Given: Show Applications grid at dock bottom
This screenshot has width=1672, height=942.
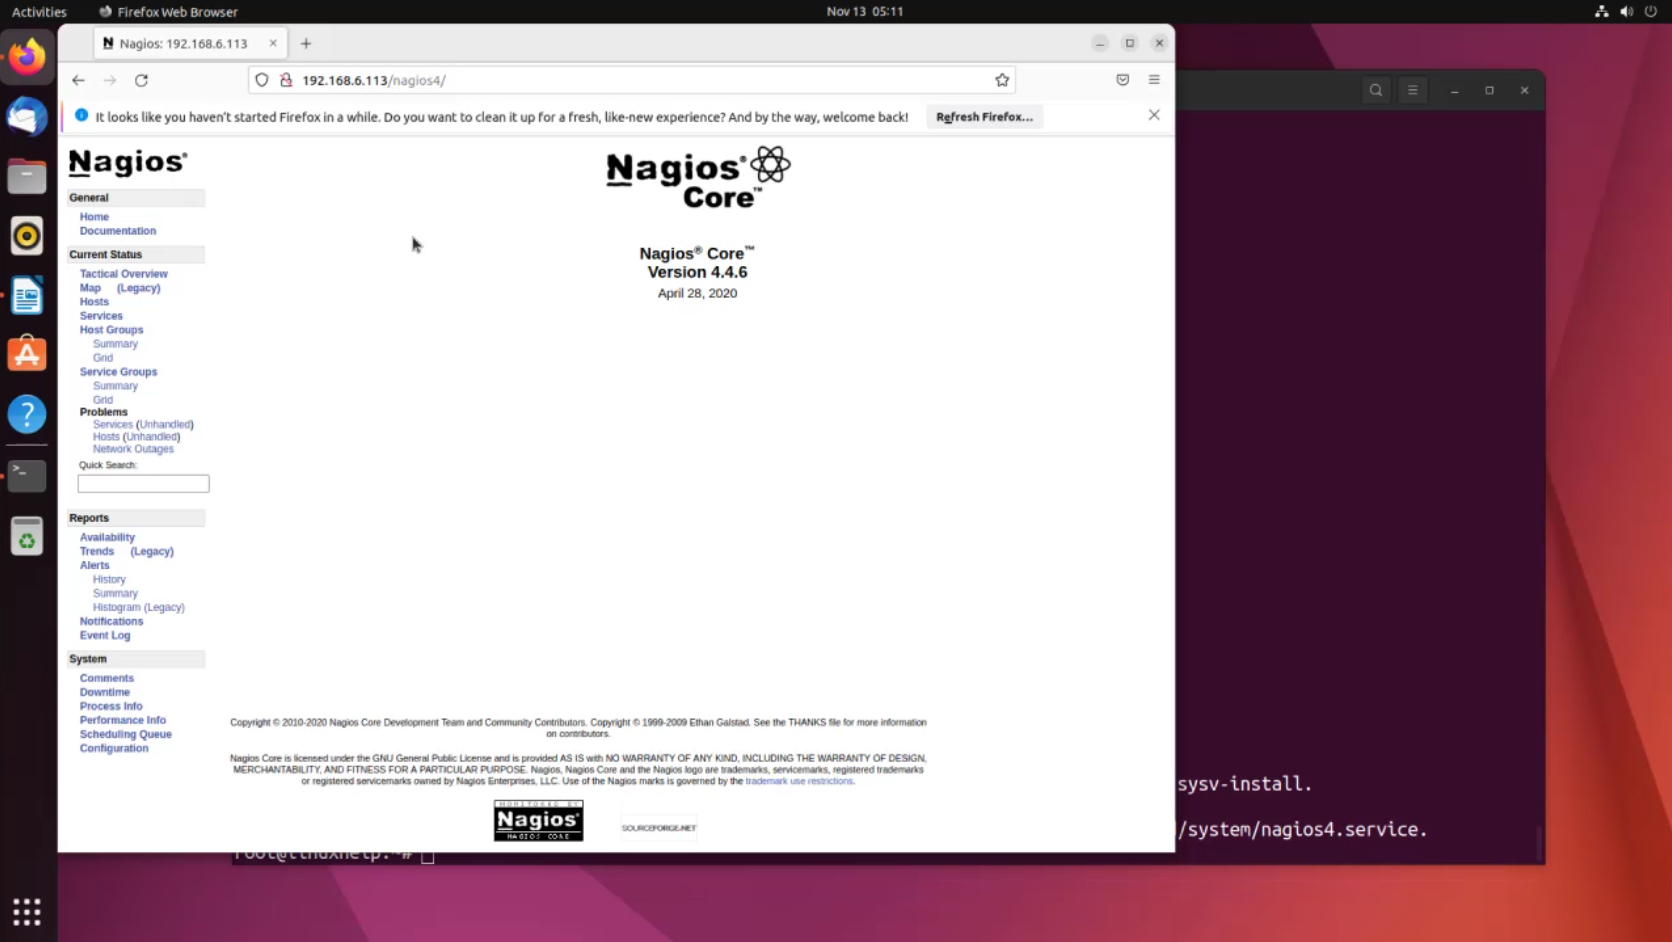Looking at the screenshot, I should pyautogui.click(x=27, y=912).
